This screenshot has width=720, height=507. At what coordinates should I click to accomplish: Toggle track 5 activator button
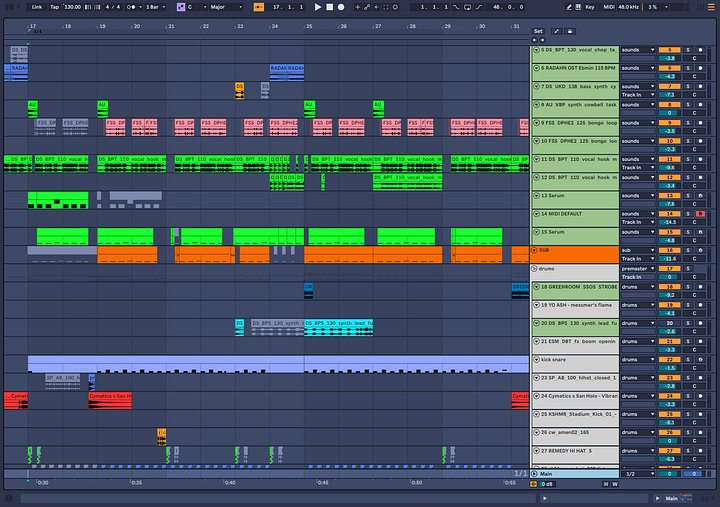coord(669,50)
